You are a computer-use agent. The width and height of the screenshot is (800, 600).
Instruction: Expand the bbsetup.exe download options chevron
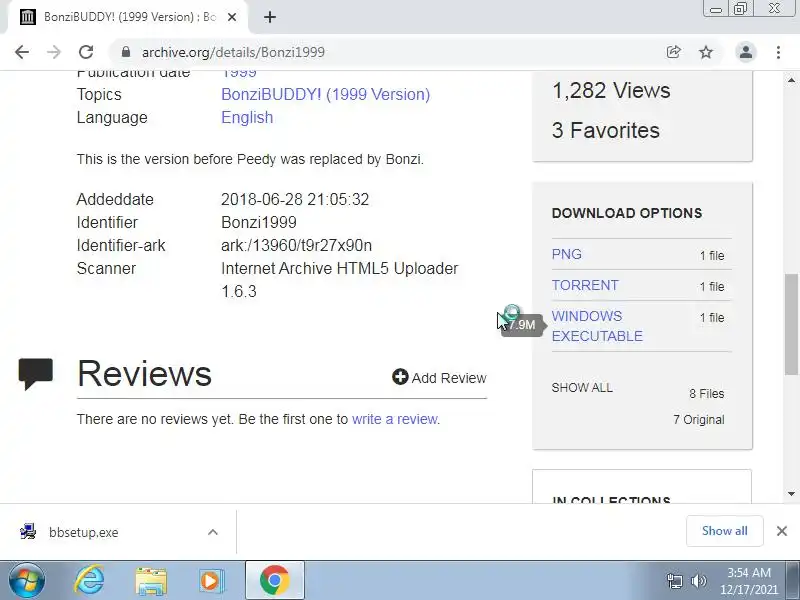click(213, 532)
